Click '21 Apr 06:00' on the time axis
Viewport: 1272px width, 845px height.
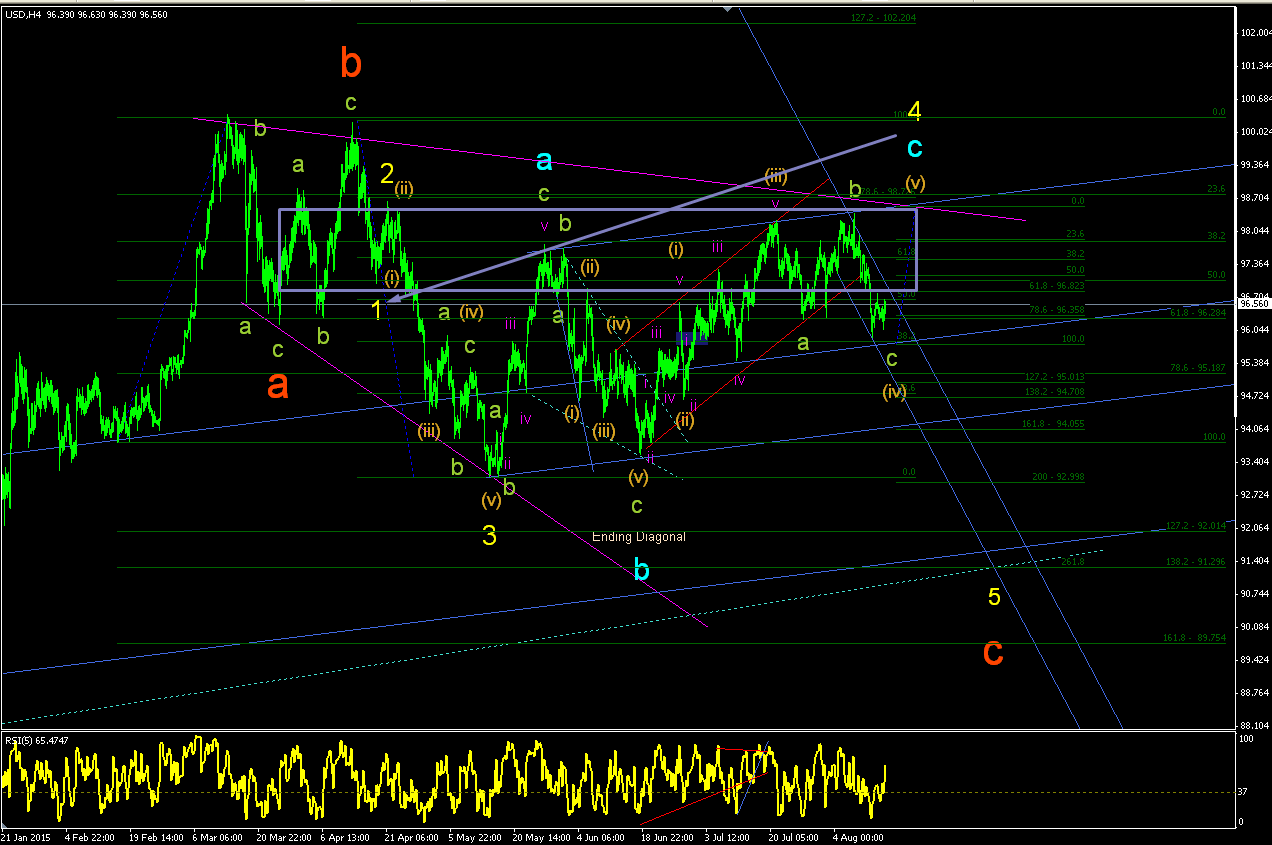[x=411, y=836]
